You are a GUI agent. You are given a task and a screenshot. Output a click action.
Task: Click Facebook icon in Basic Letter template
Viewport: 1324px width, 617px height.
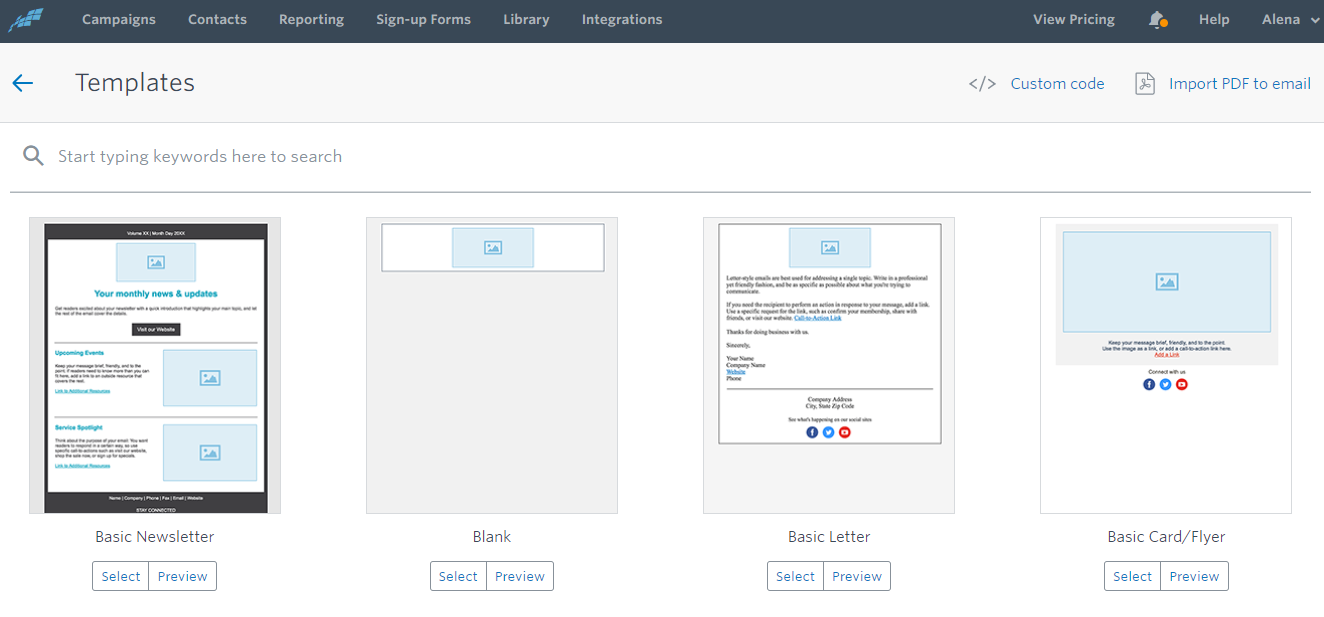[812, 432]
